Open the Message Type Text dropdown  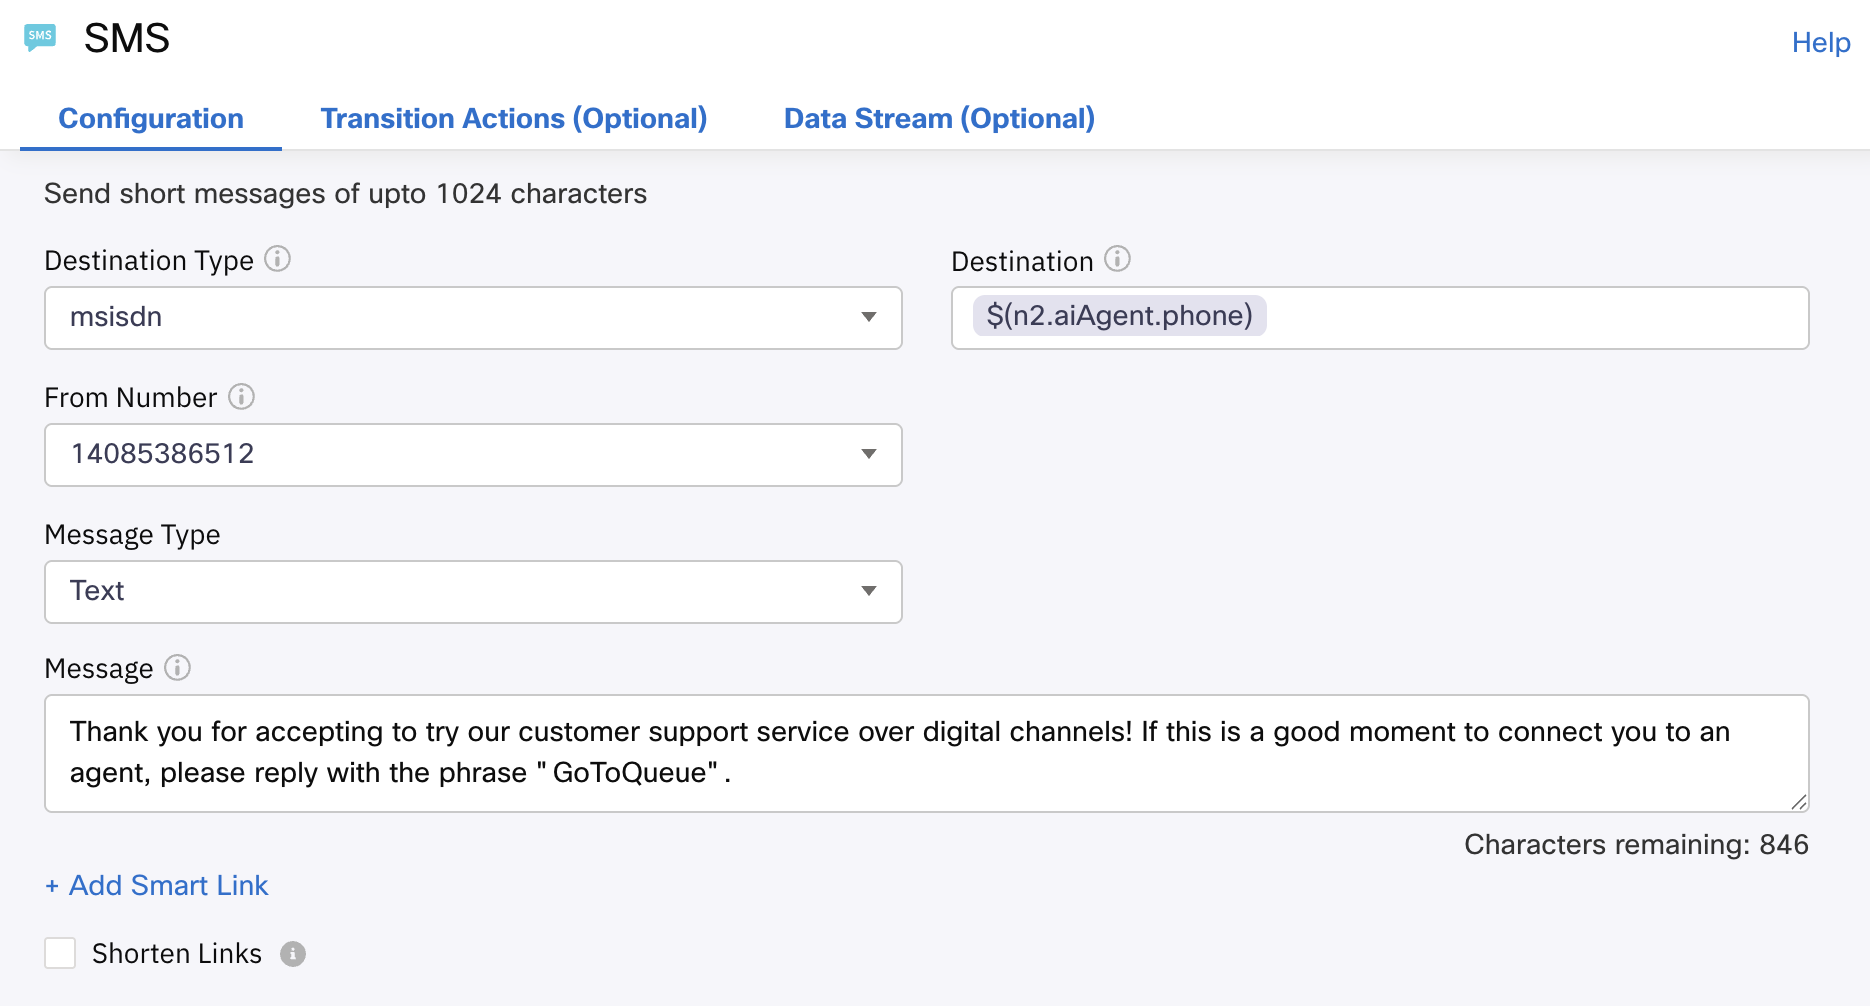pos(473,592)
